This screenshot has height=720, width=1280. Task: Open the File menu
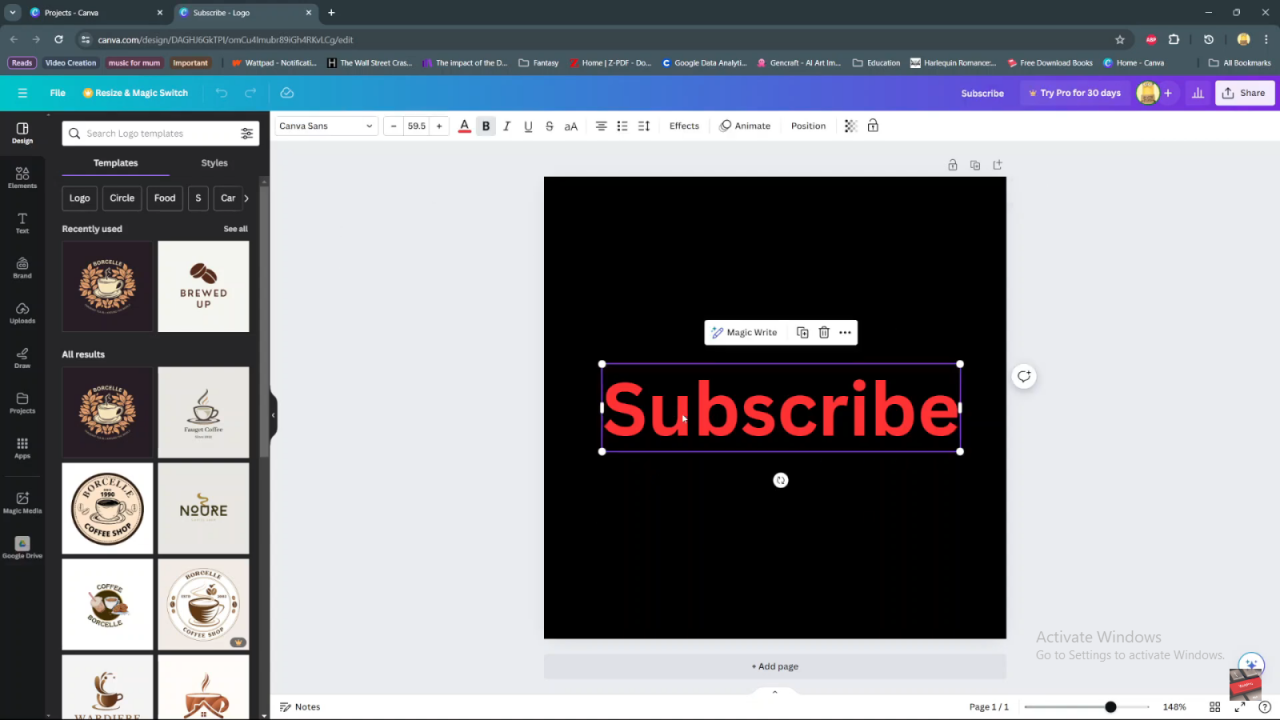click(58, 93)
